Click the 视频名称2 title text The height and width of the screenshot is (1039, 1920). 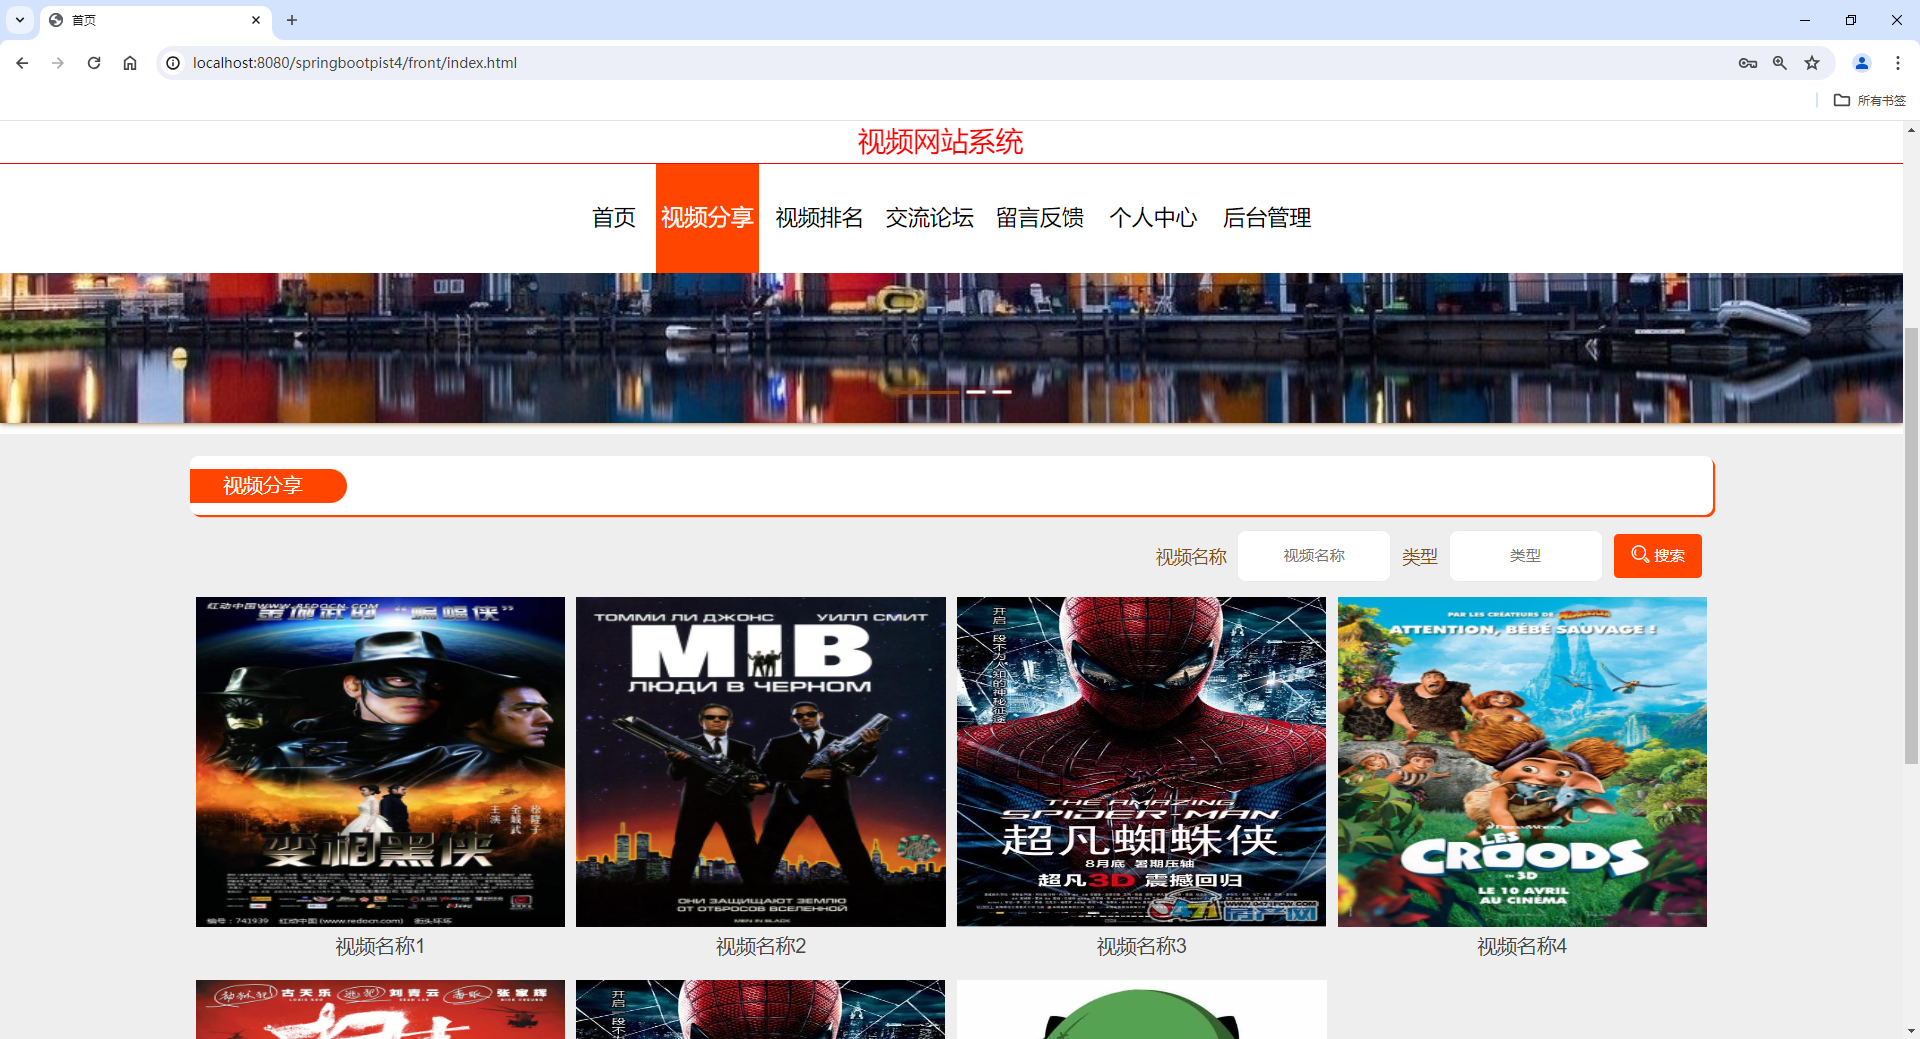pos(761,946)
